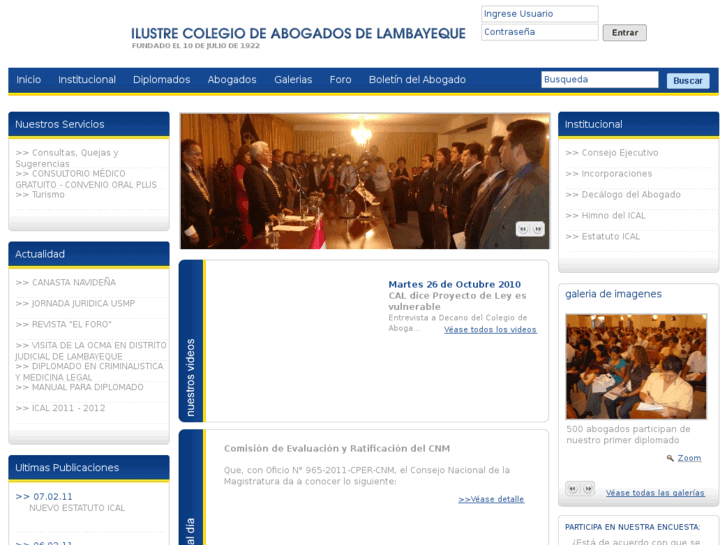This screenshot has height=545, width=727.
Task: Open the Turismo service link
Action: (x=40, y=195)
